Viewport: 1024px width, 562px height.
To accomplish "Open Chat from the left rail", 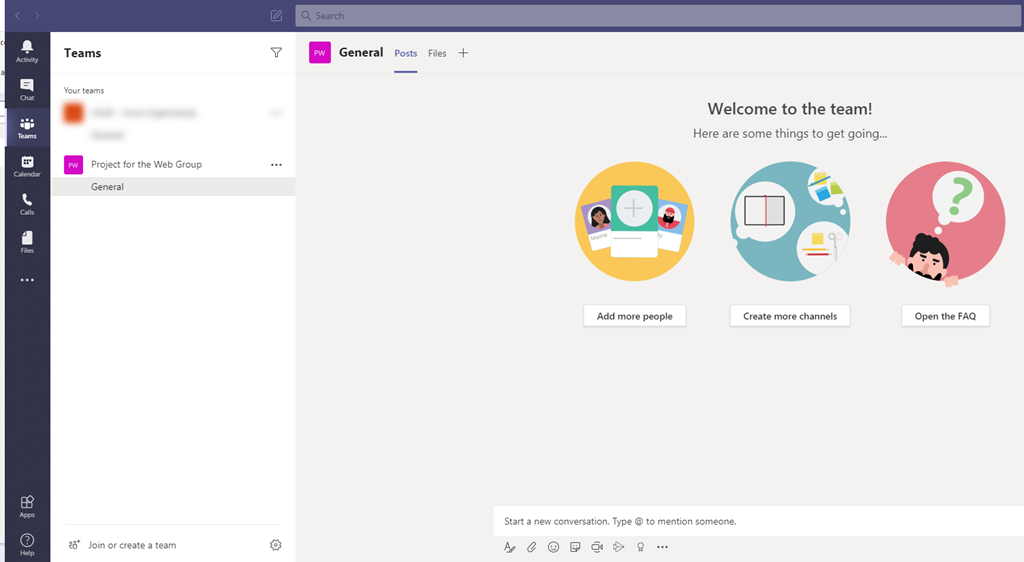I will coord(27,89).
